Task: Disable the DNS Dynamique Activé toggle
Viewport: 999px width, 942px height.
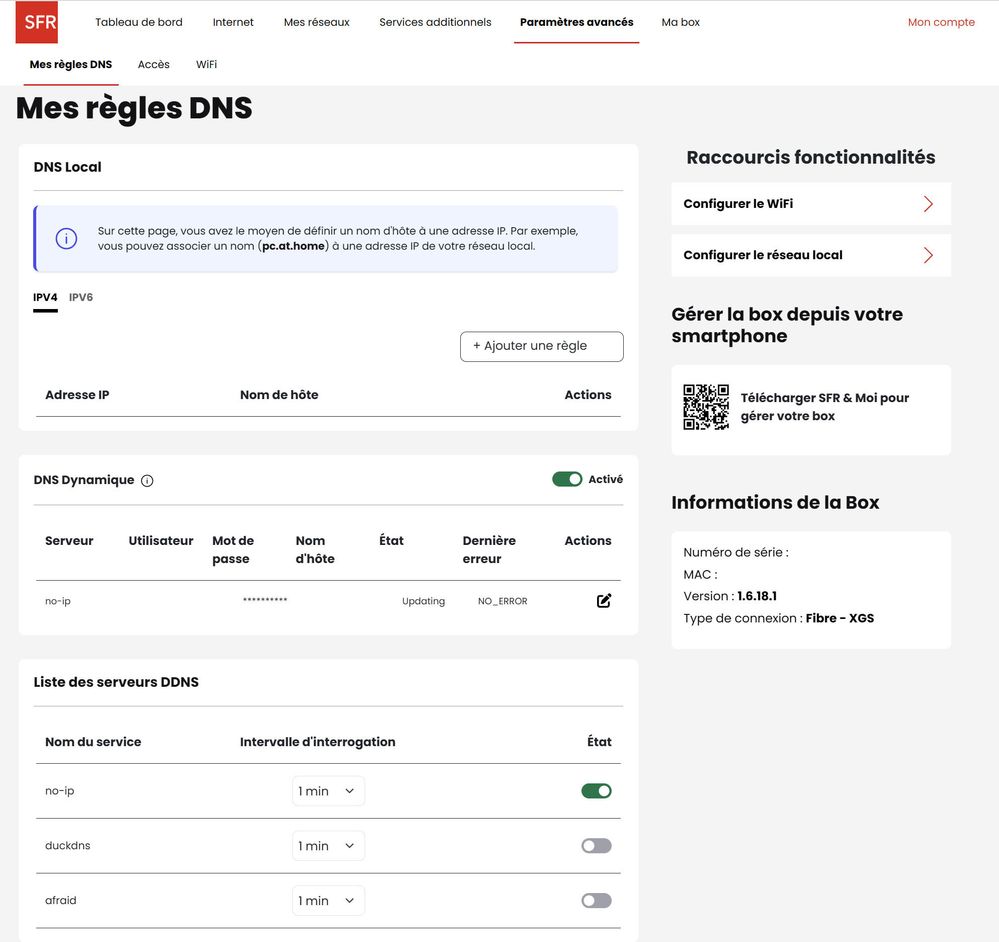Action: (567, 479)
